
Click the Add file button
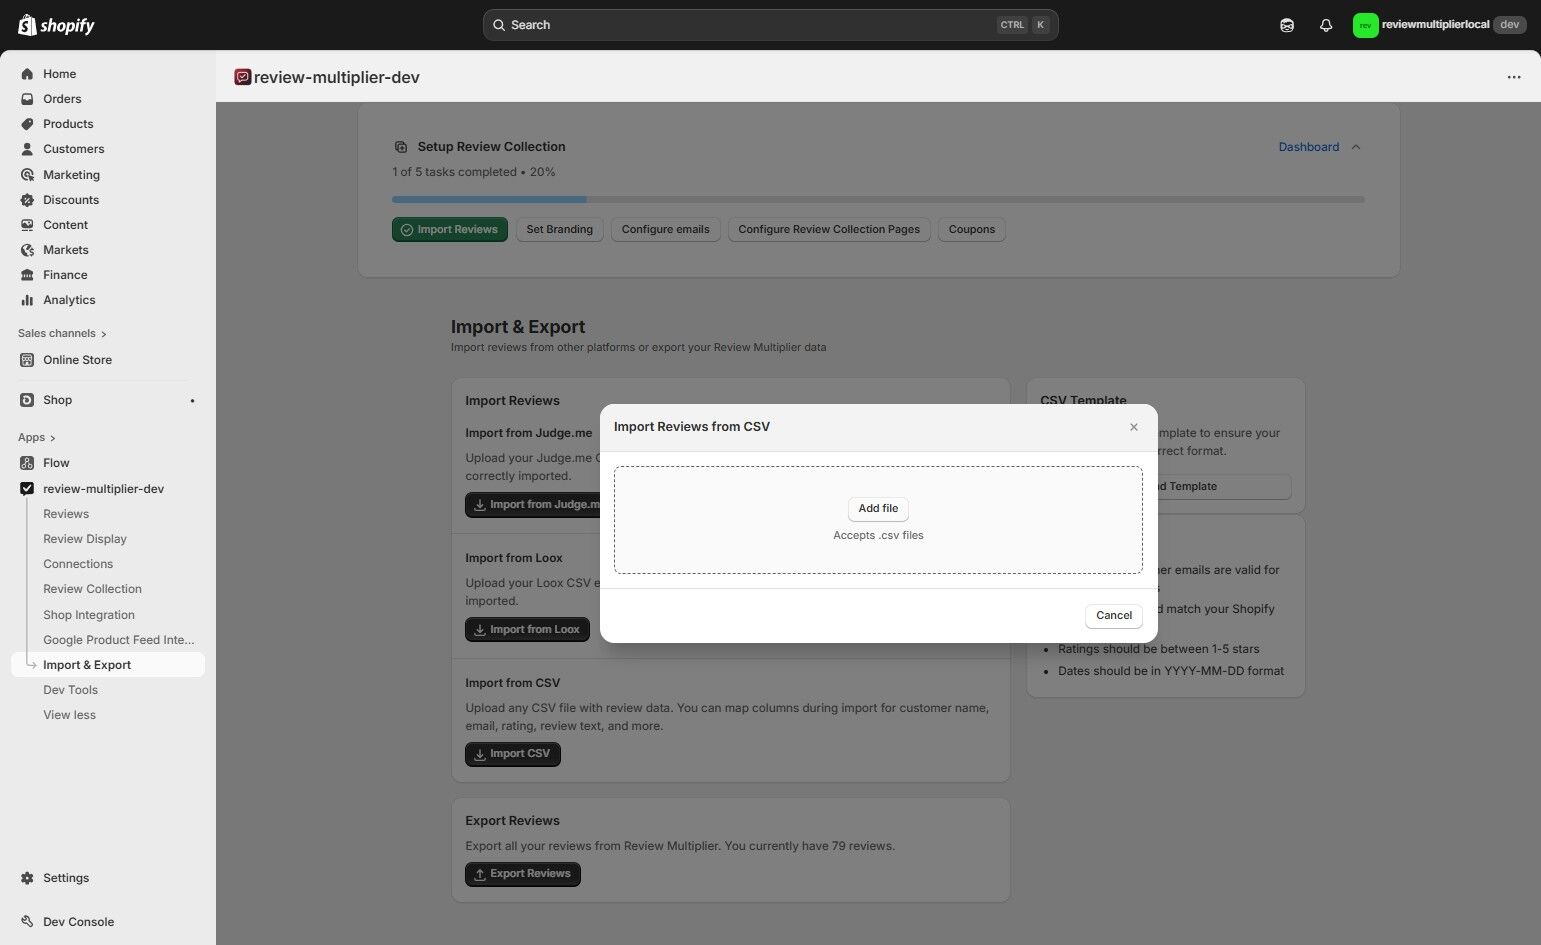(877, 508)
